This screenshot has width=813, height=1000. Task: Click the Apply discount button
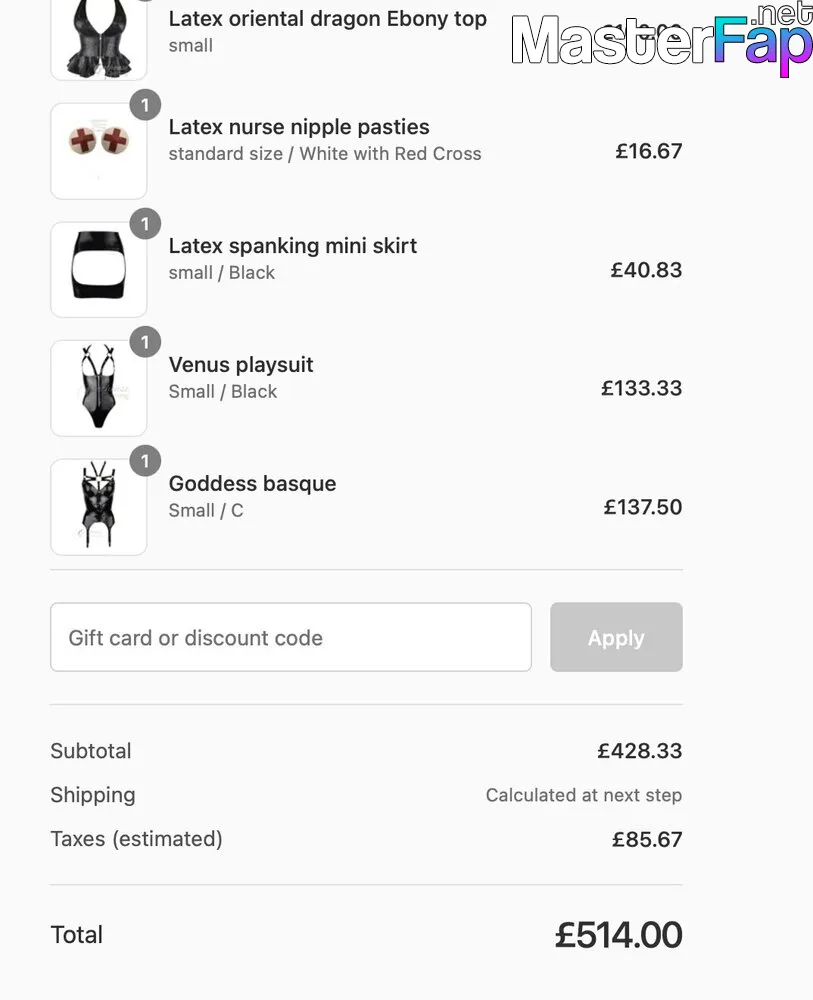[616, 637]
